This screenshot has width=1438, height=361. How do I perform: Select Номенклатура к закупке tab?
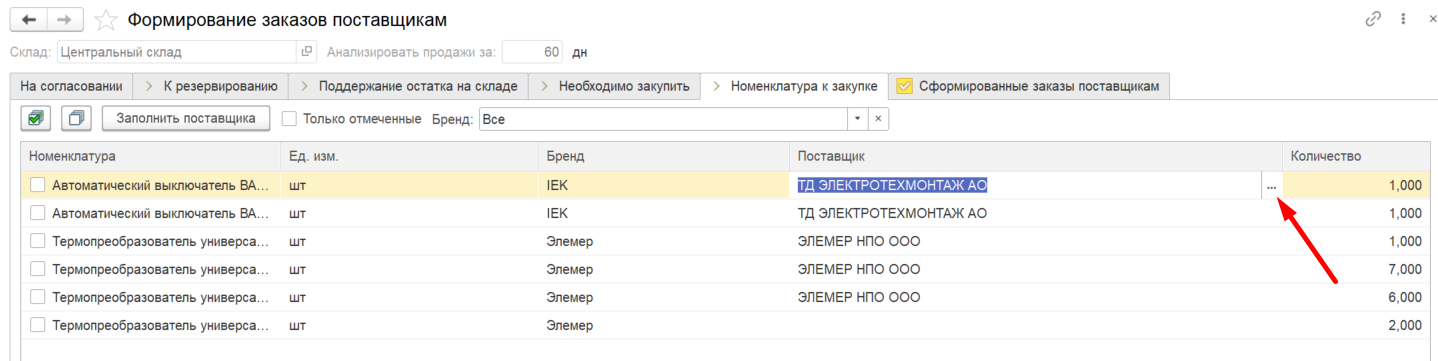[794, 86]
